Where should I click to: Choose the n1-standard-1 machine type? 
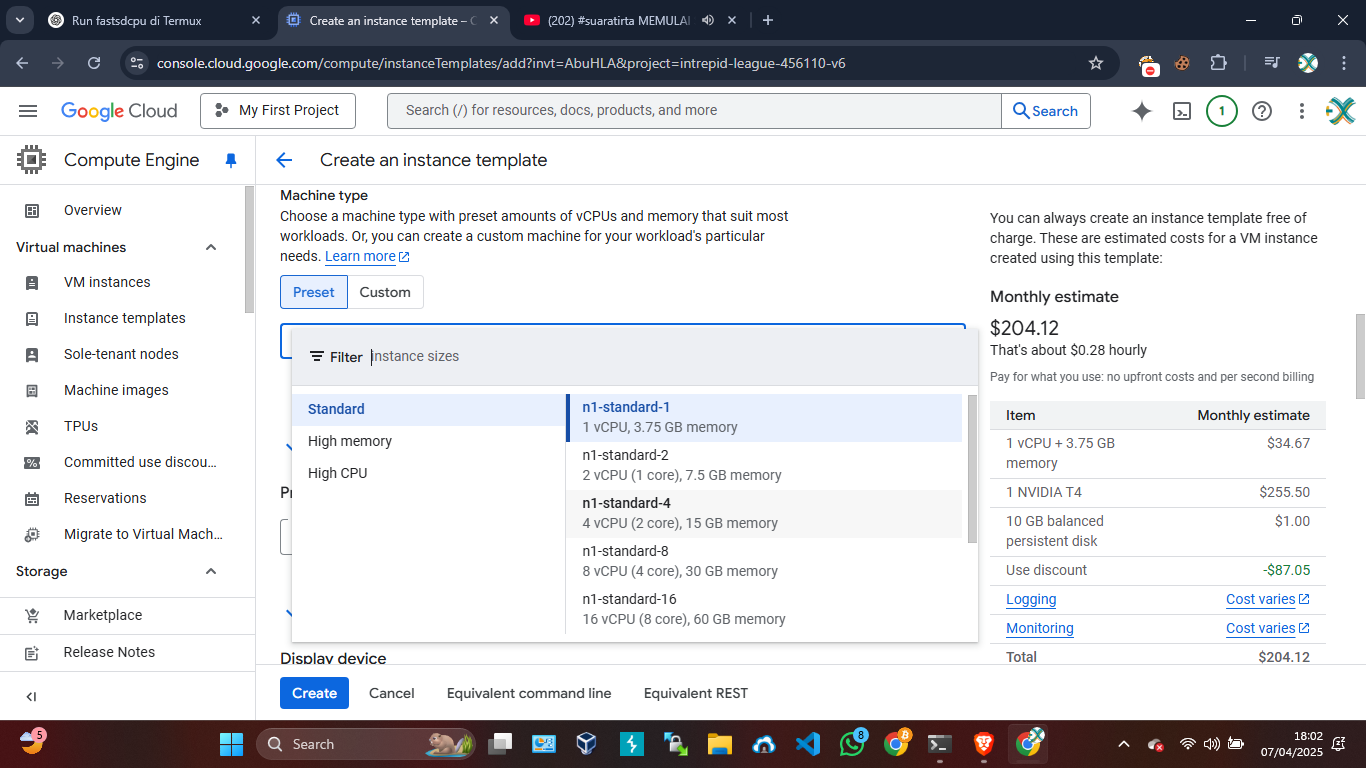click(x=764, y=417)
